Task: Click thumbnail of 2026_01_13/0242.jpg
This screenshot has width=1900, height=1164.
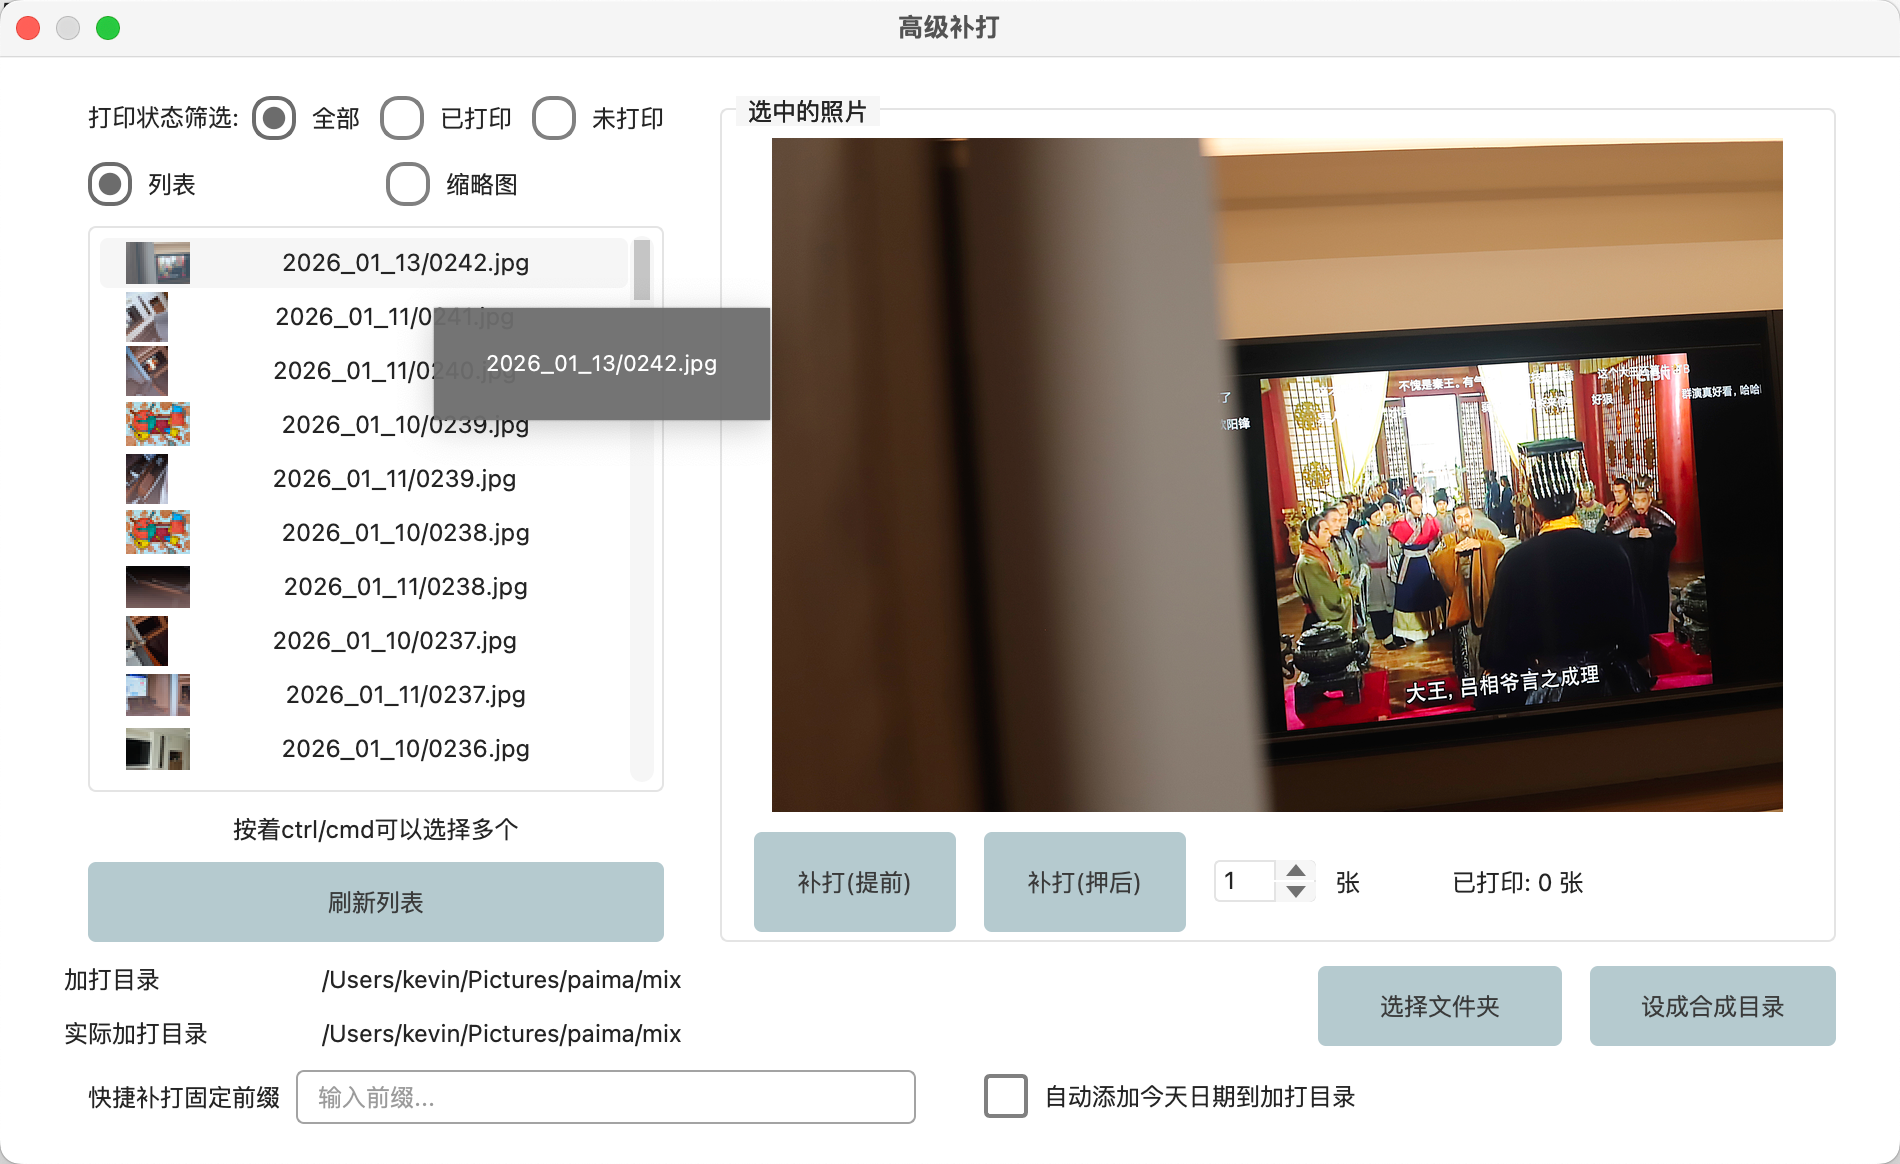Action: tap(157, 263)
